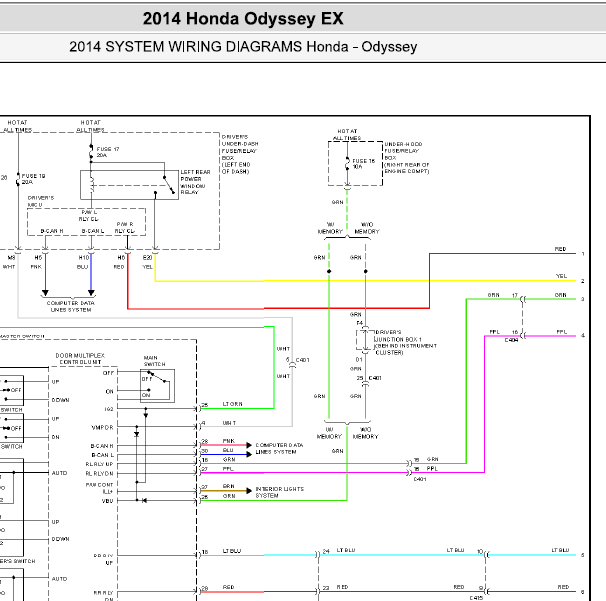Click the "BLU" wire label at pin 30
The image size is (606, 601).
pos(228,450)
